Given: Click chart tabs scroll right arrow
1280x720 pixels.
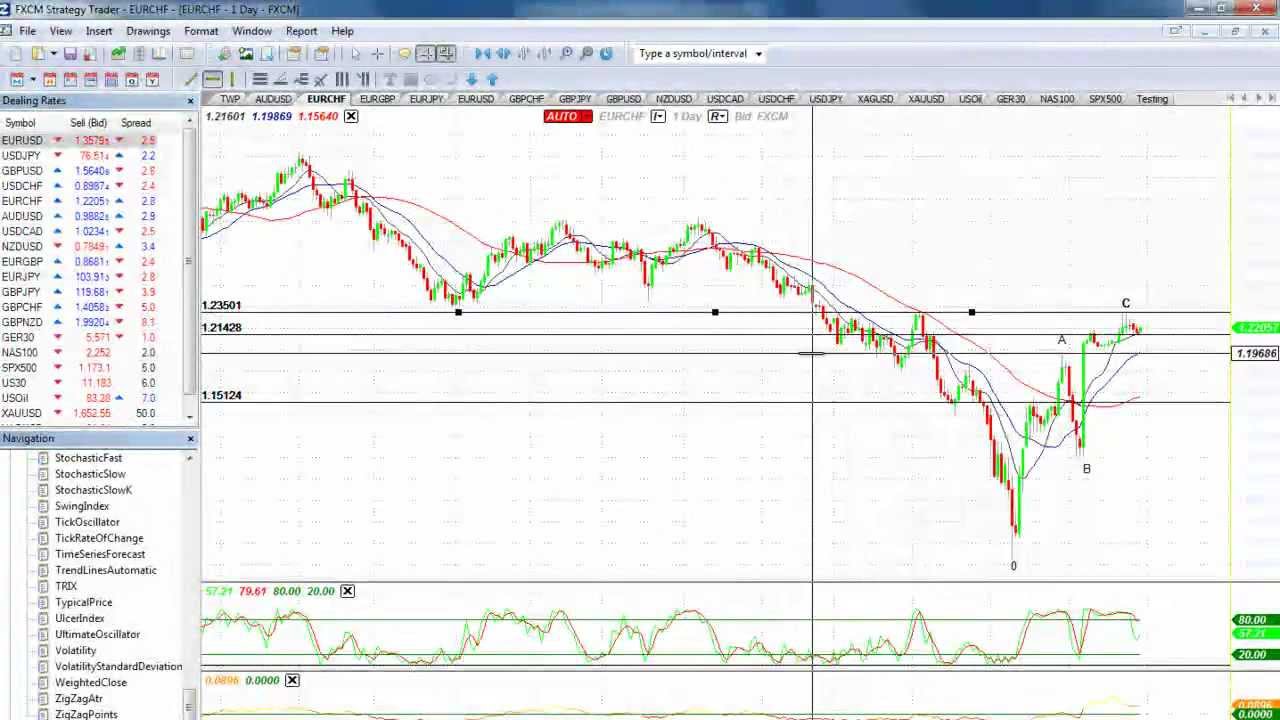Looking at the screenshot, I should pyautogui.click(x=1259, y=98).
